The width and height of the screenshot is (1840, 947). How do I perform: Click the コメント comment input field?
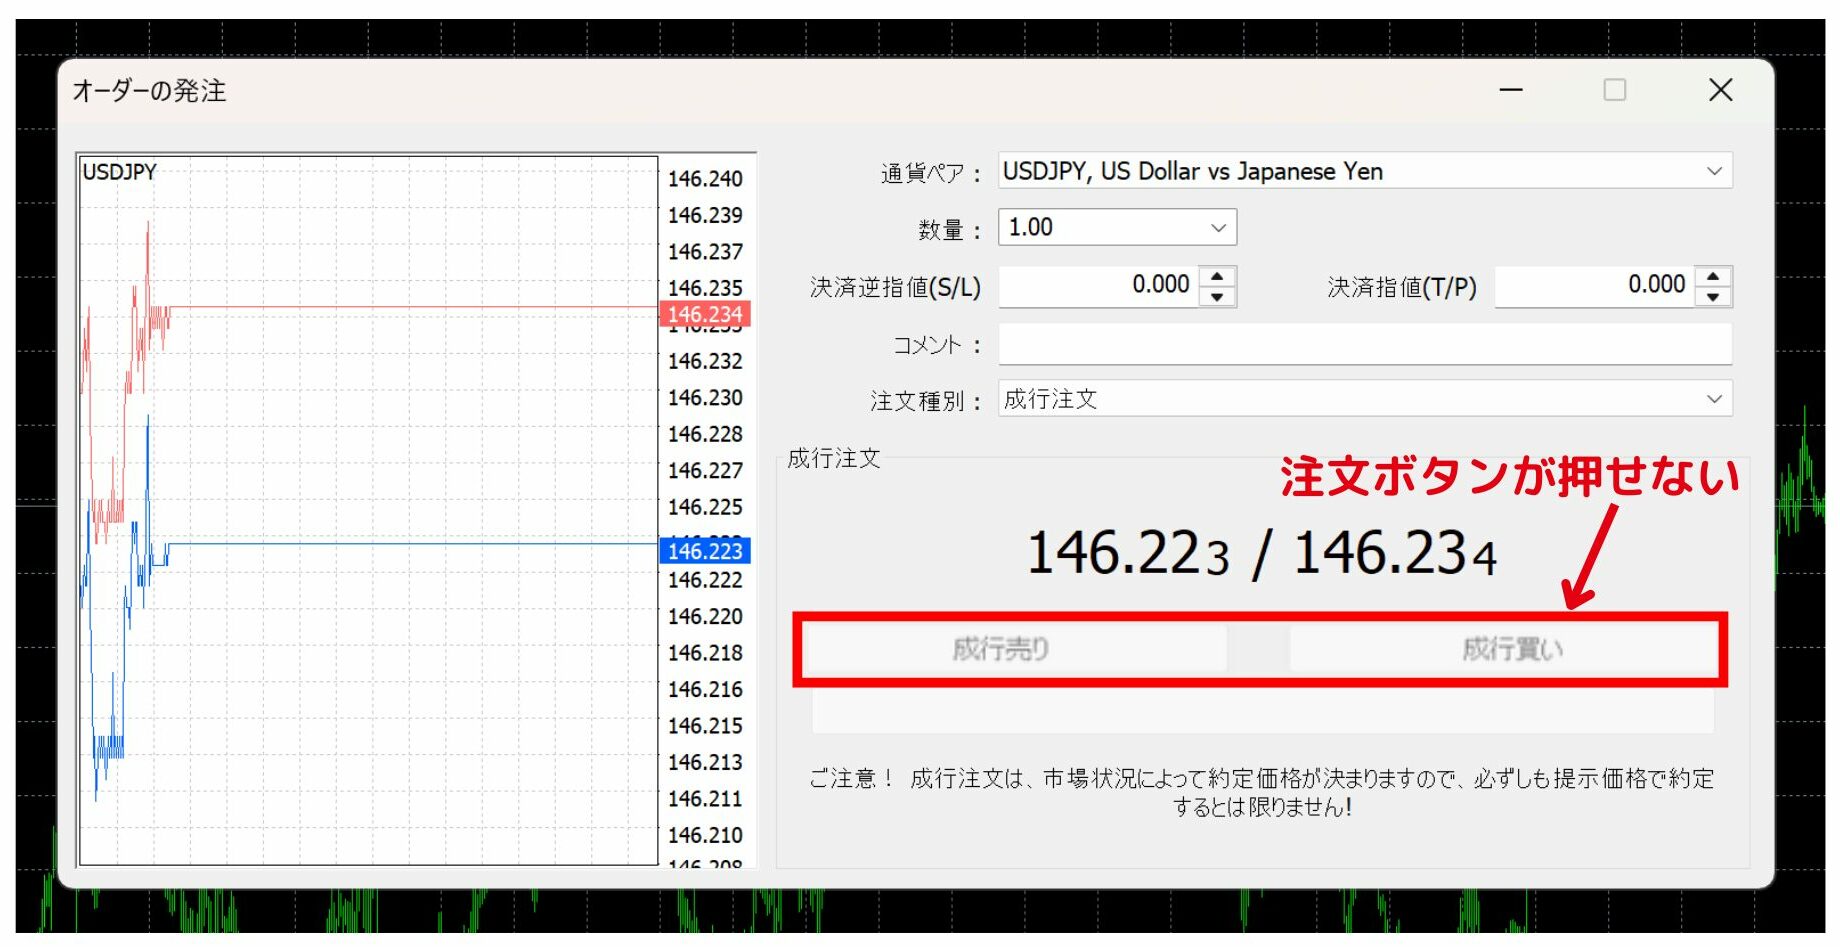tap(1364, 345)
